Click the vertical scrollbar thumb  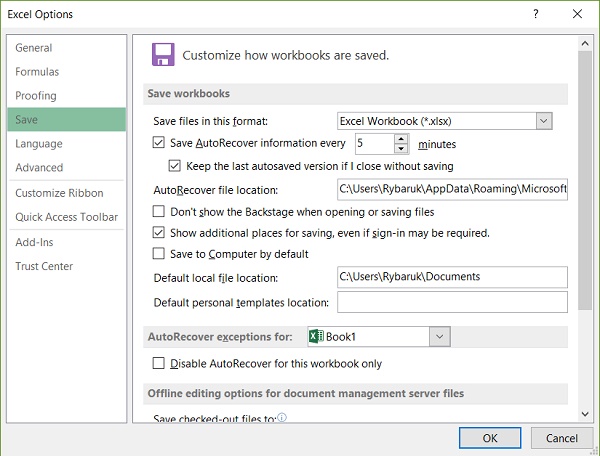click(x=585, y=180)
